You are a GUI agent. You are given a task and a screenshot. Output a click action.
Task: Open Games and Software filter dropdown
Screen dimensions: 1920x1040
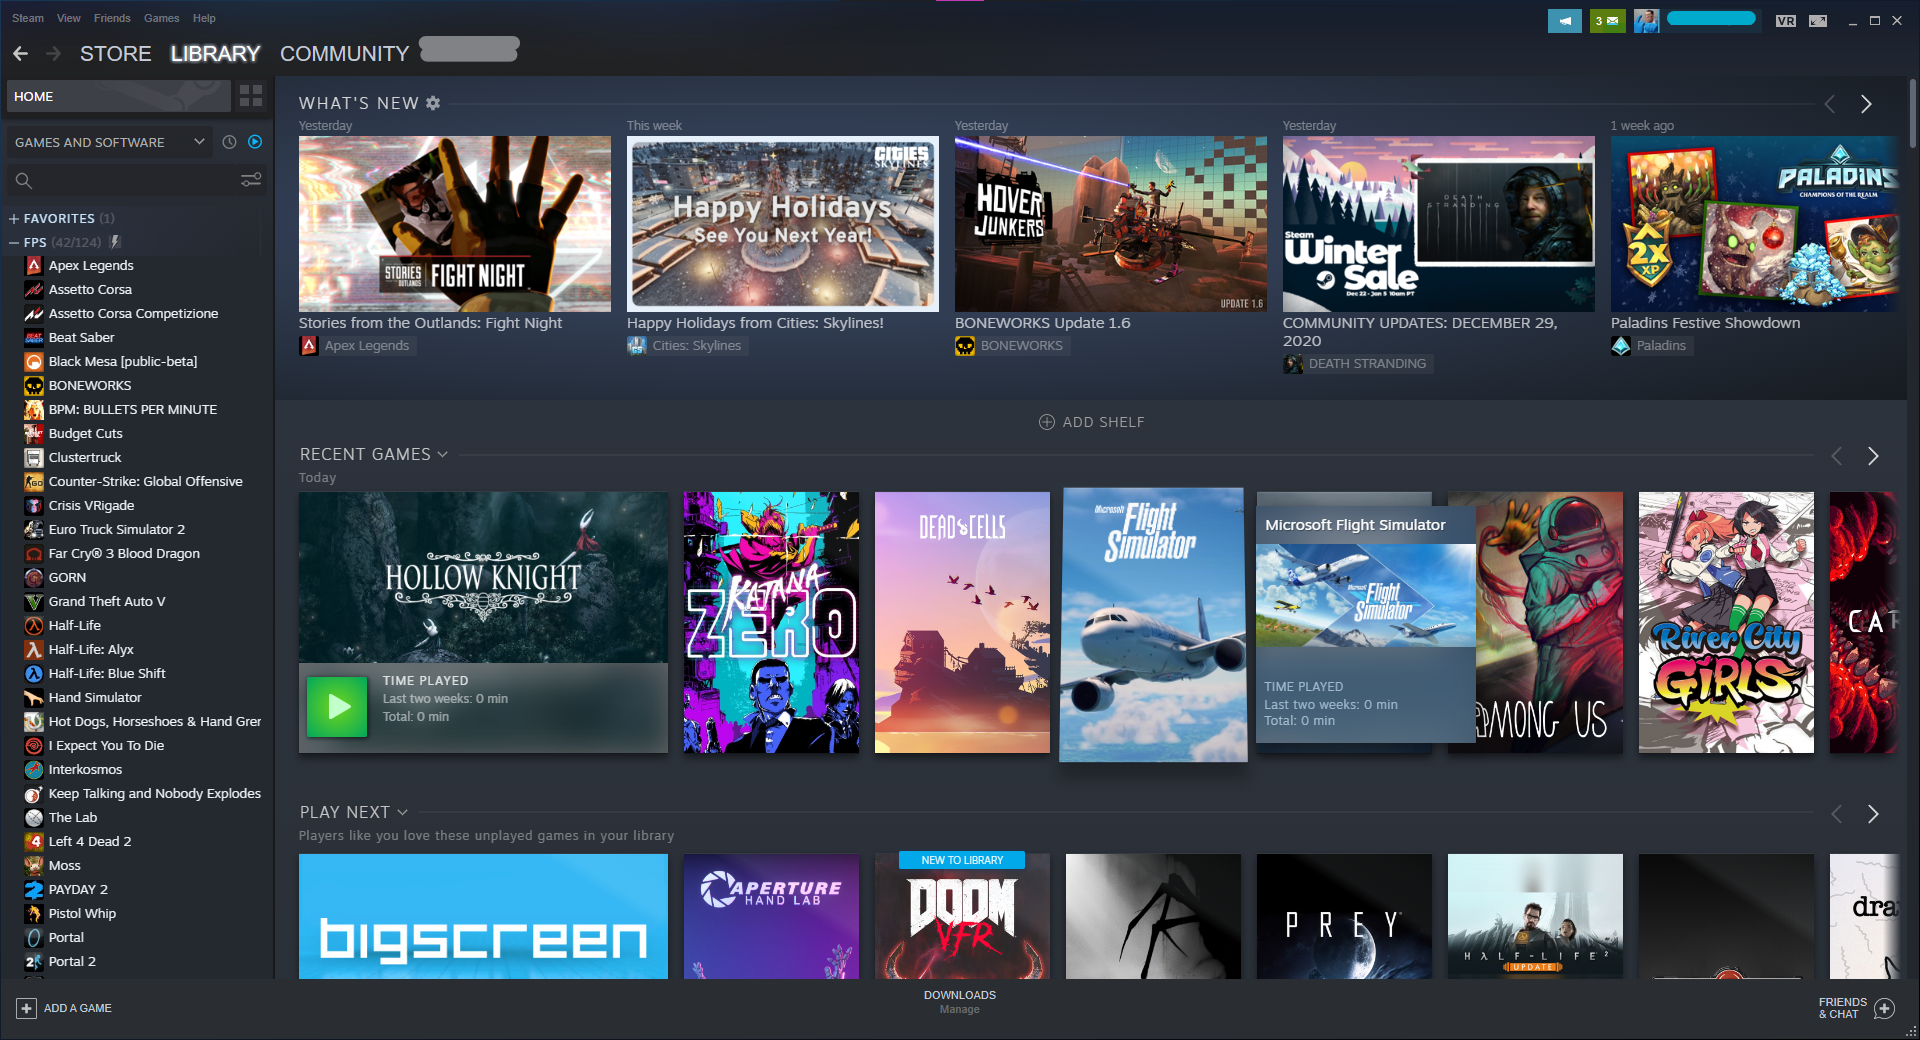(x=109, y=142)
